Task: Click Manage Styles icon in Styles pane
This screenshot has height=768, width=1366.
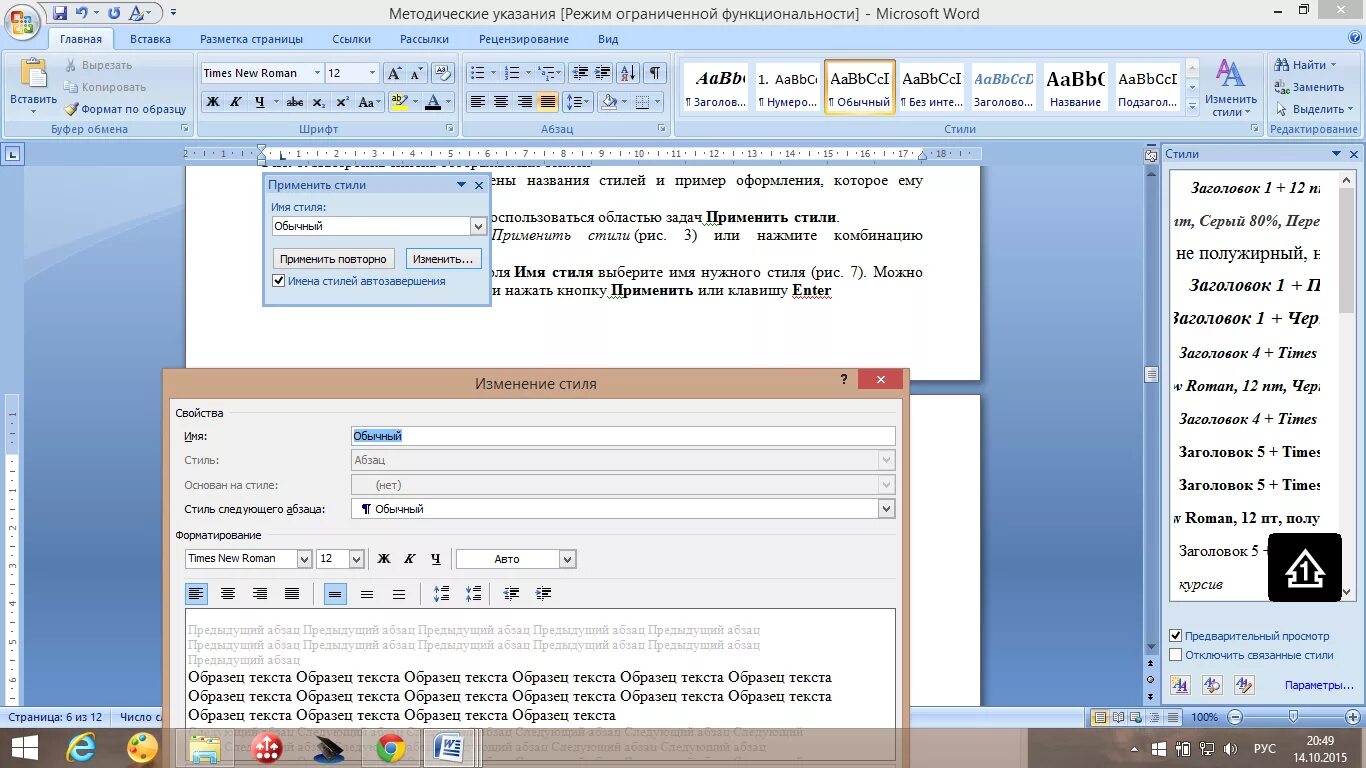Action: [x=1244, y=685]
